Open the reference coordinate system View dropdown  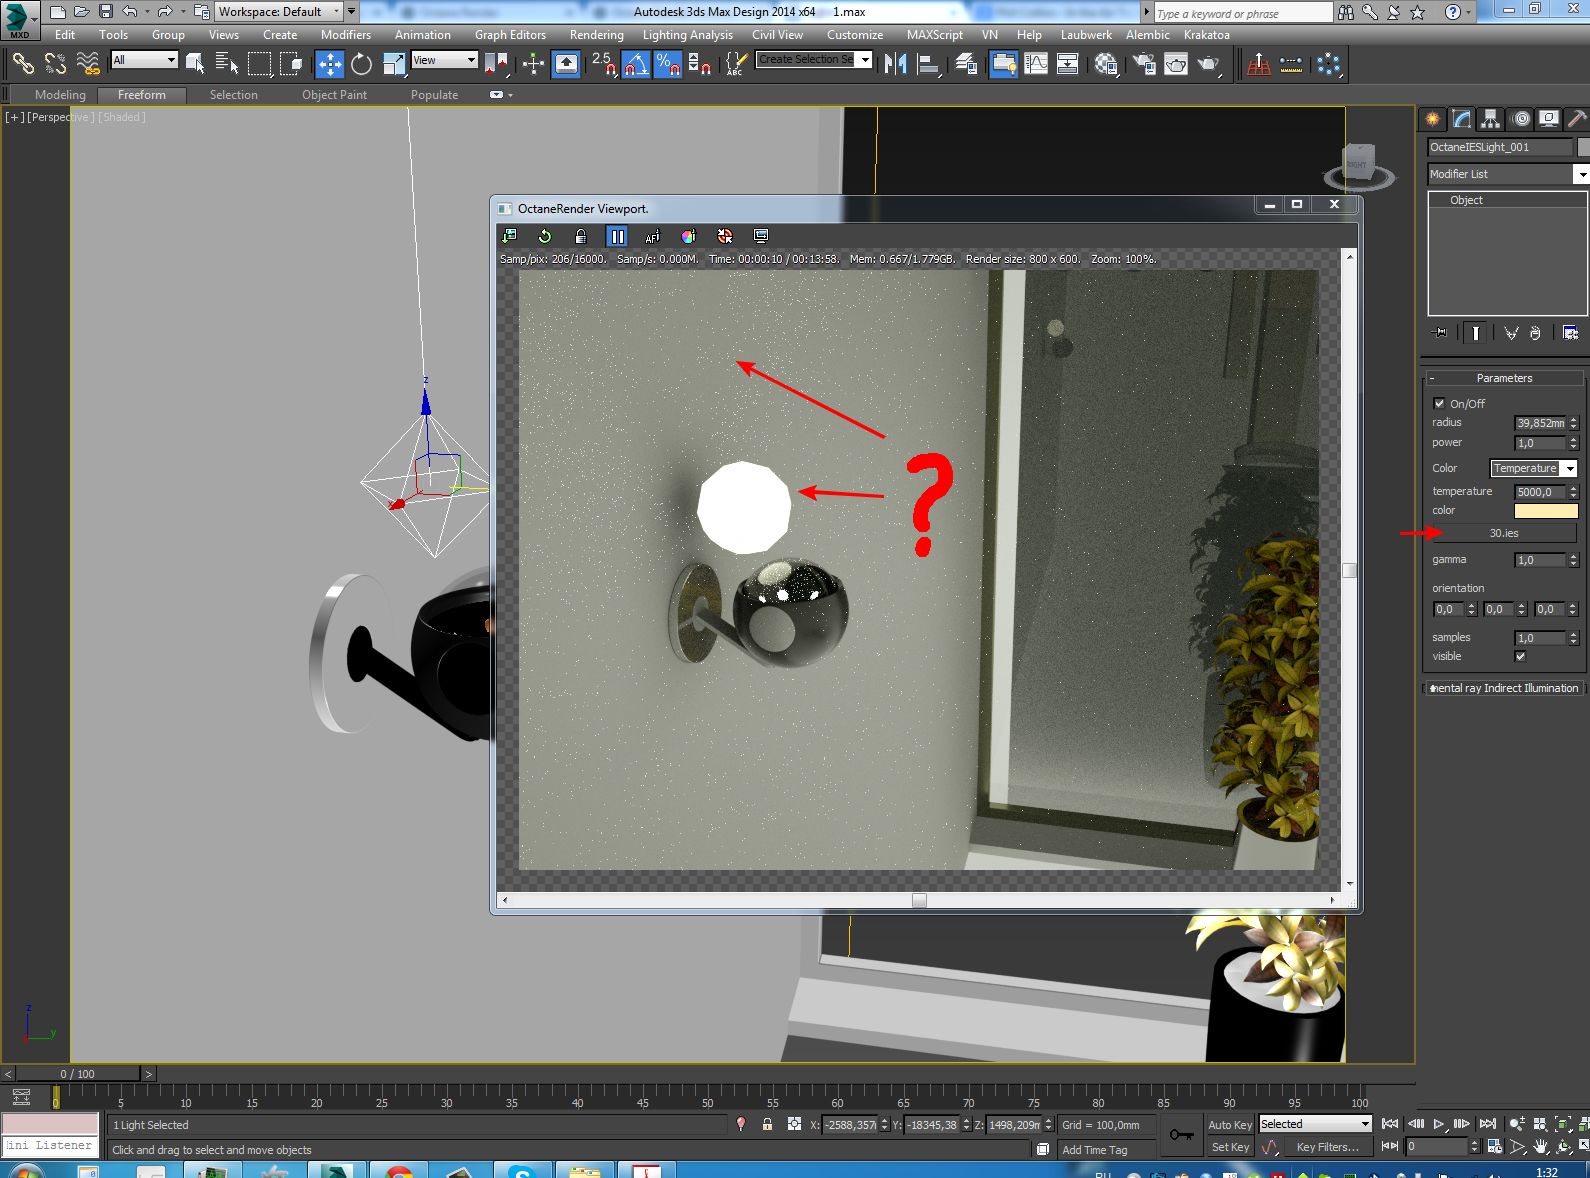click(x=444, y=60)
